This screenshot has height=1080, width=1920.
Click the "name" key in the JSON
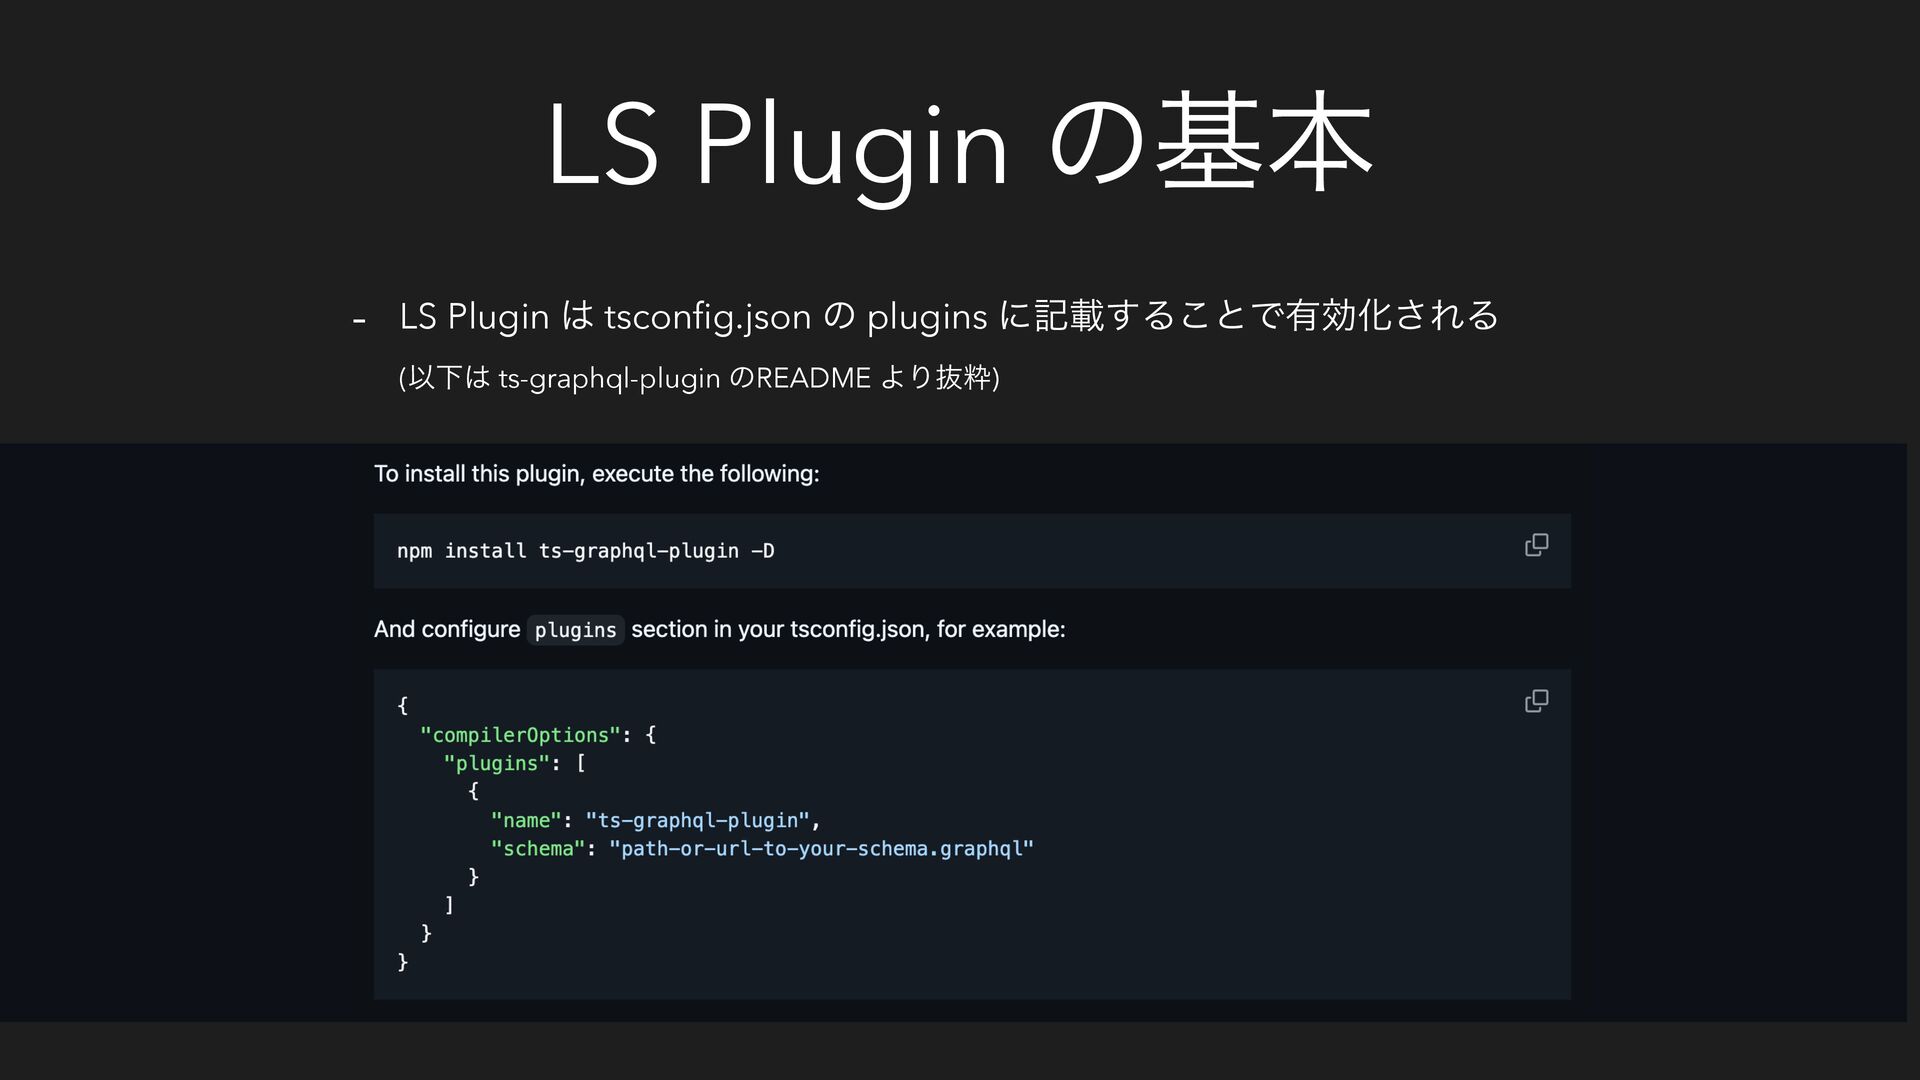click(x=526, y=820)
